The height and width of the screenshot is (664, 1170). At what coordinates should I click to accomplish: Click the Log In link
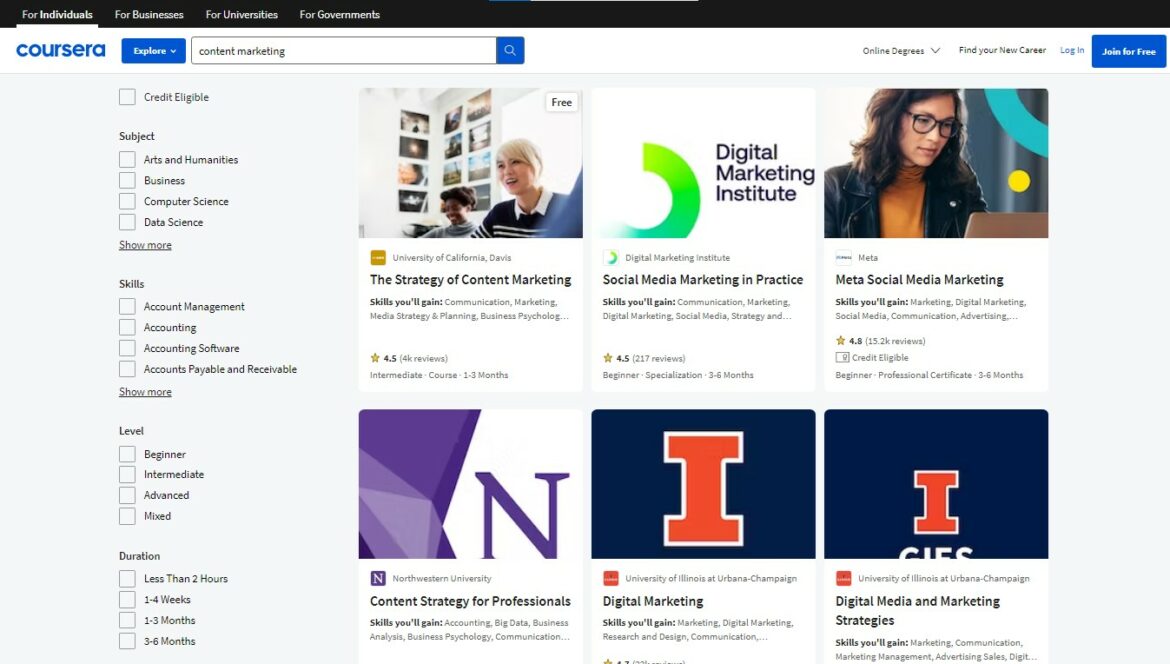point(1072,50)
